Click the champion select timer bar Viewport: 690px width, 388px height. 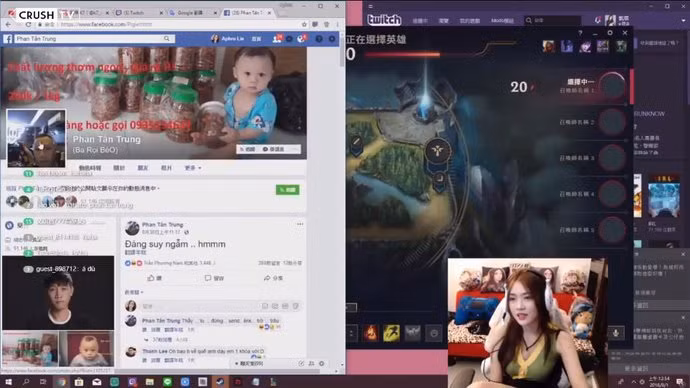[402, 55]
